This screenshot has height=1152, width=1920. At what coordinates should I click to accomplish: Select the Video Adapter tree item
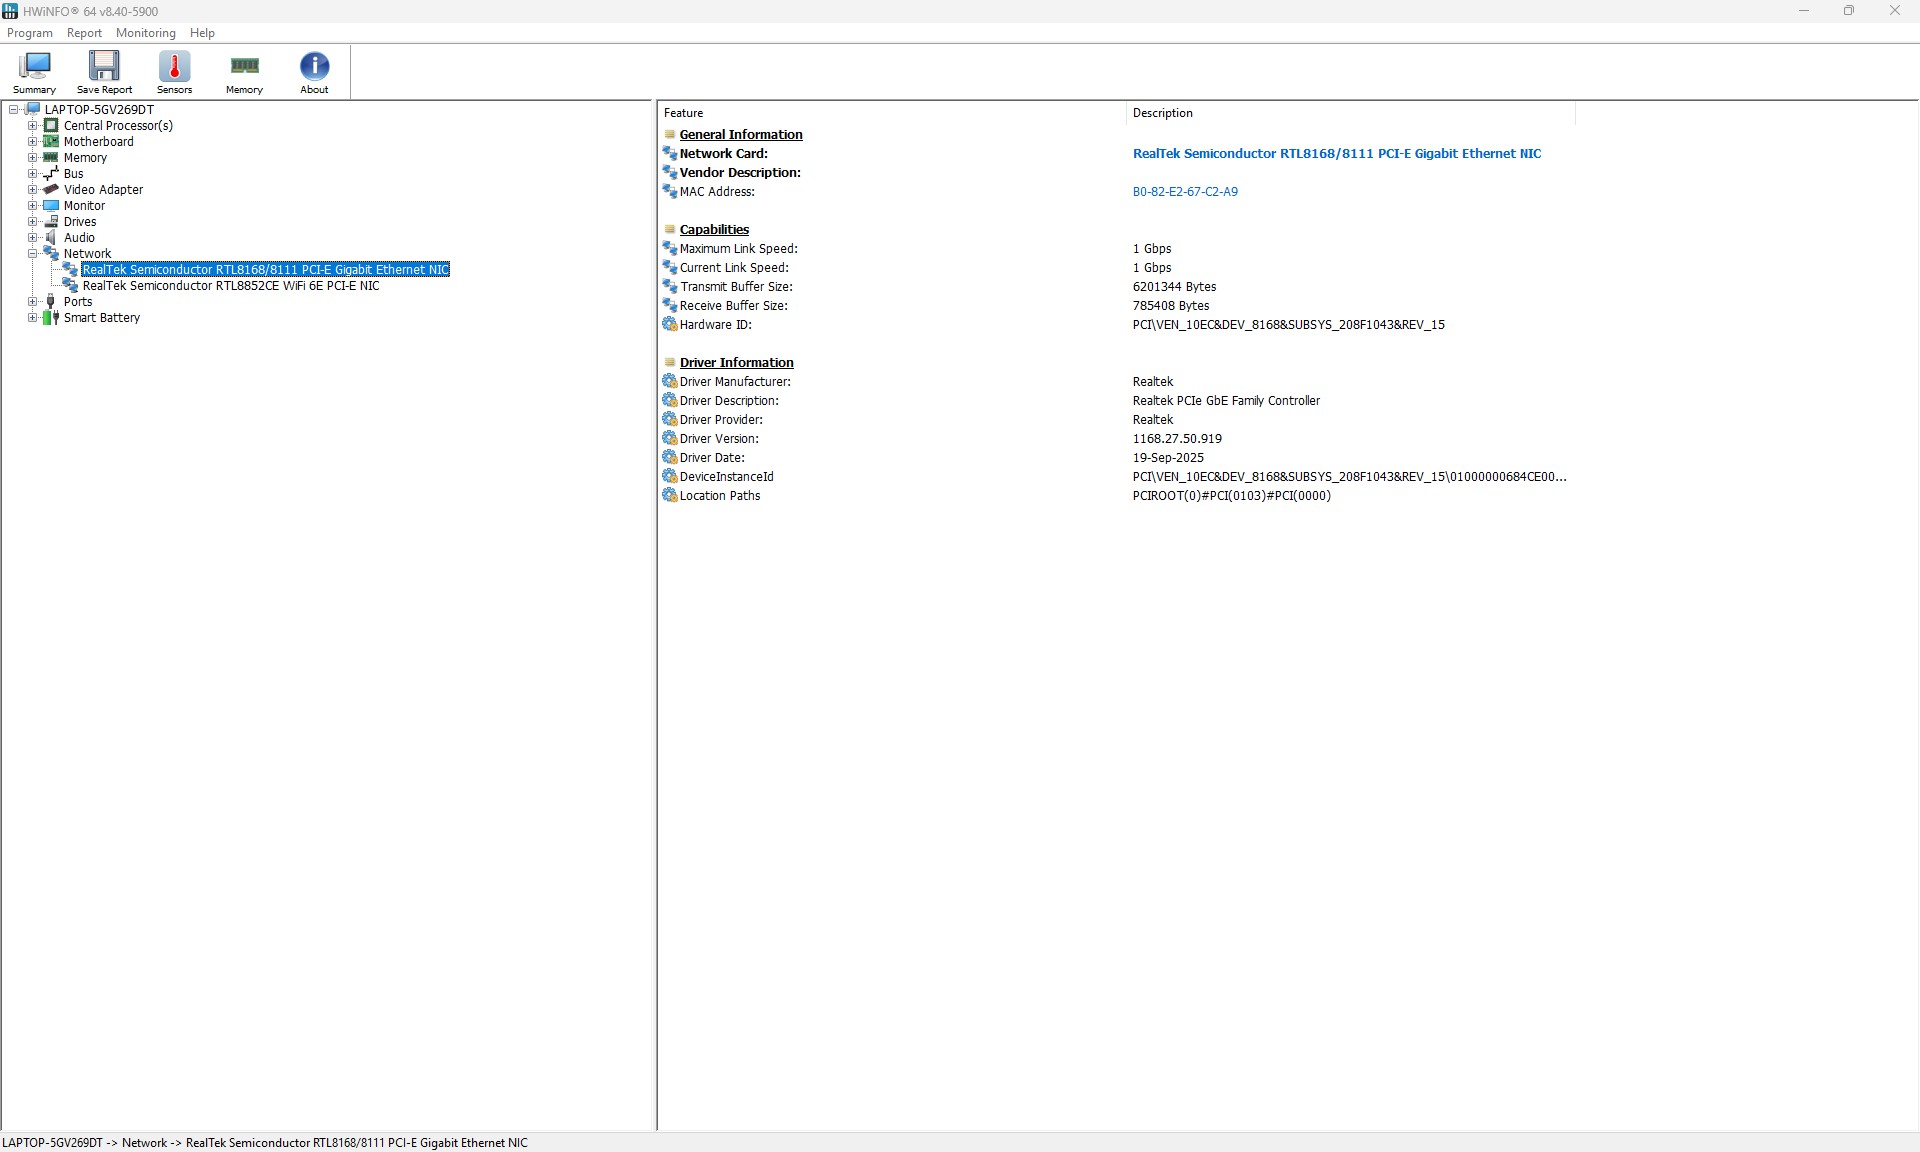(x=103, y=190)
